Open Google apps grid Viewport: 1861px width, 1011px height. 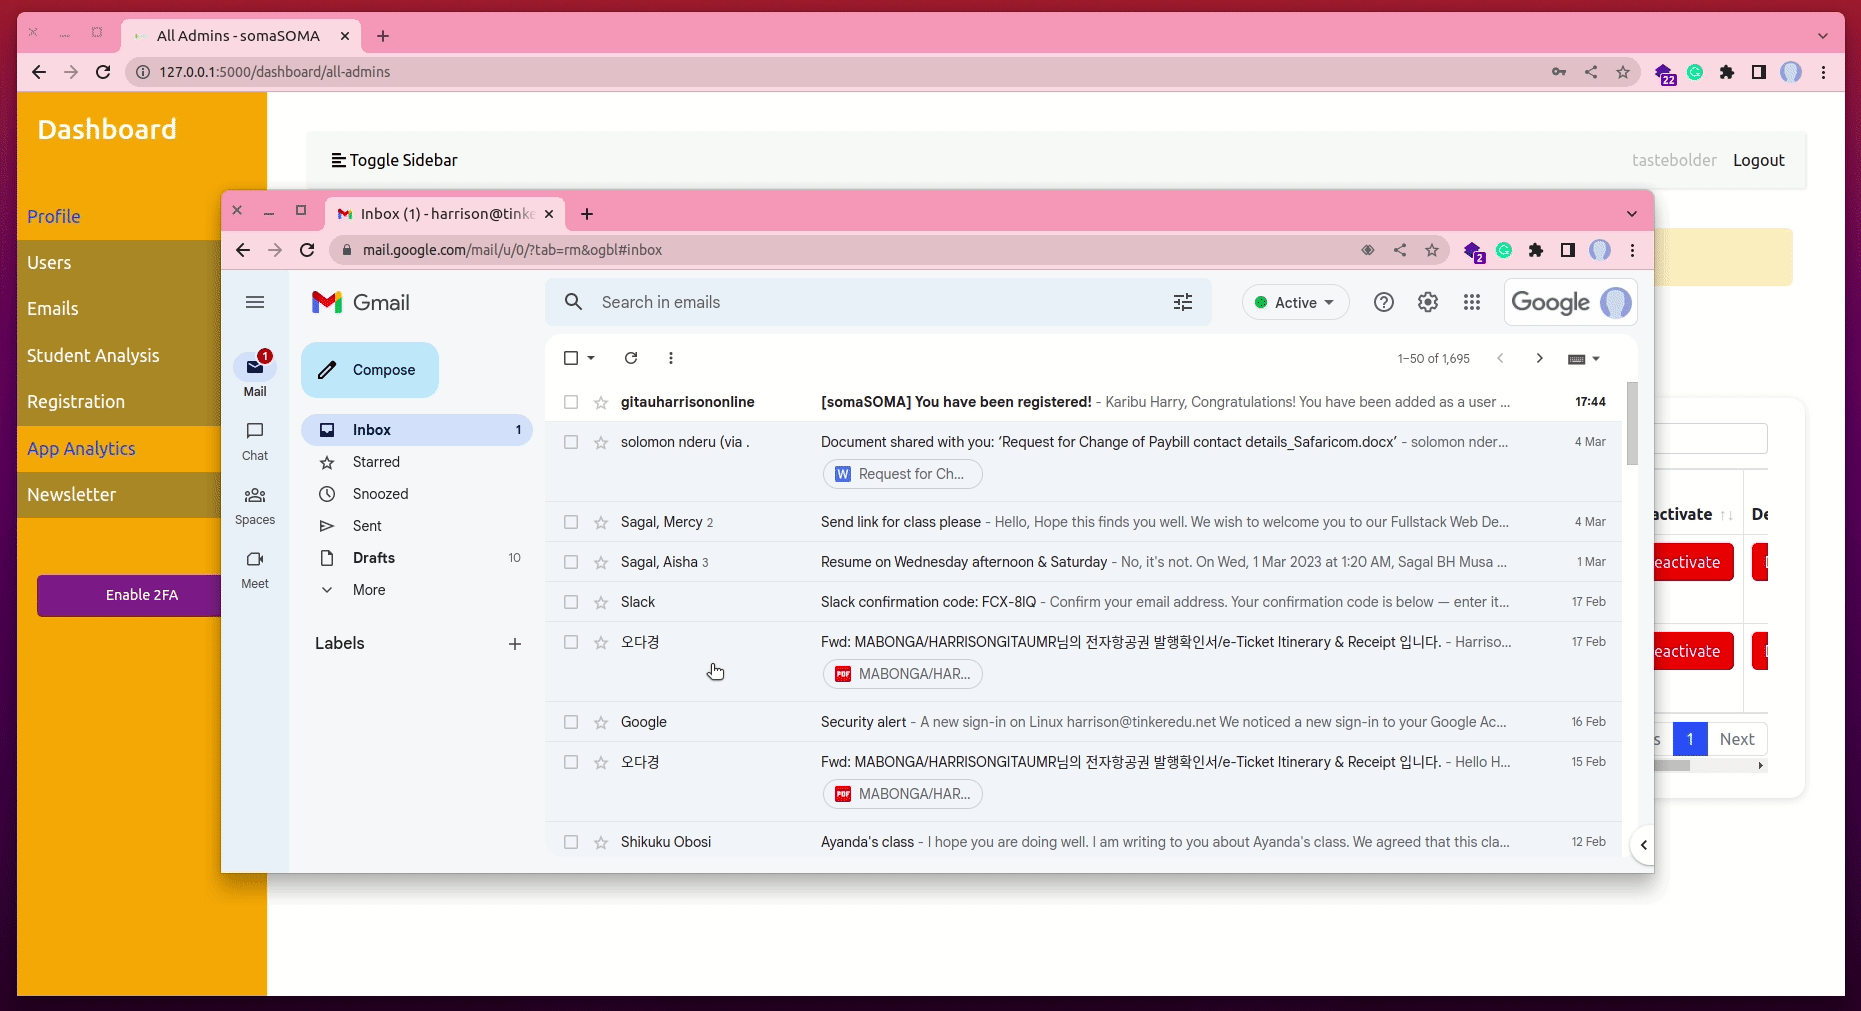click(x=1472, y=302)
